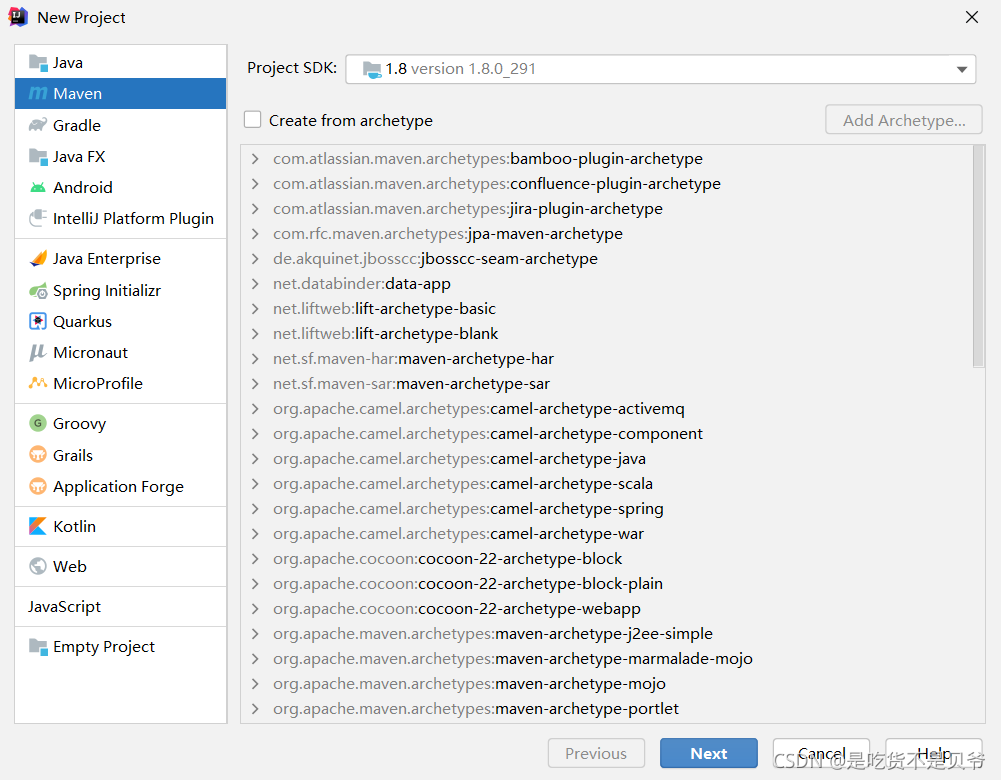Click the IntelliJ IDEA logo in title bar

point(18,17)
